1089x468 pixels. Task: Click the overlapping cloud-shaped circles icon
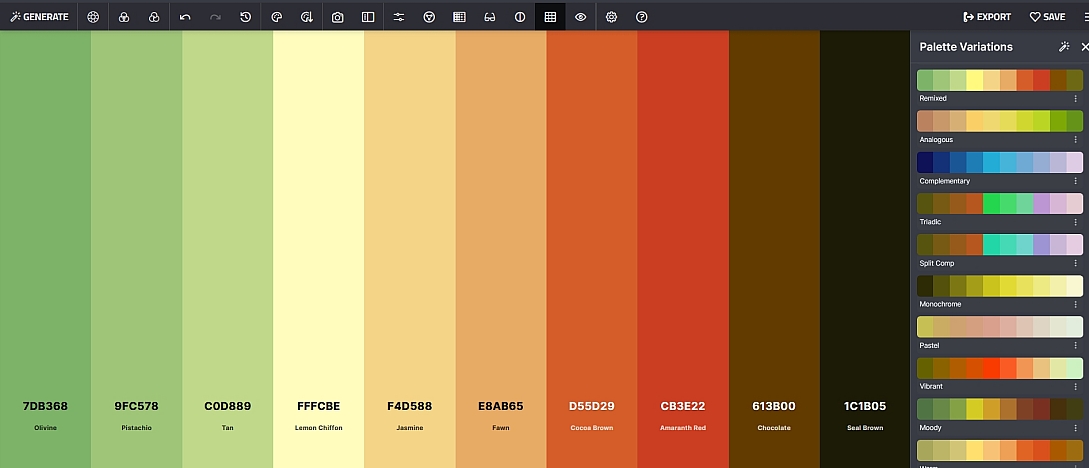[154, 17]
